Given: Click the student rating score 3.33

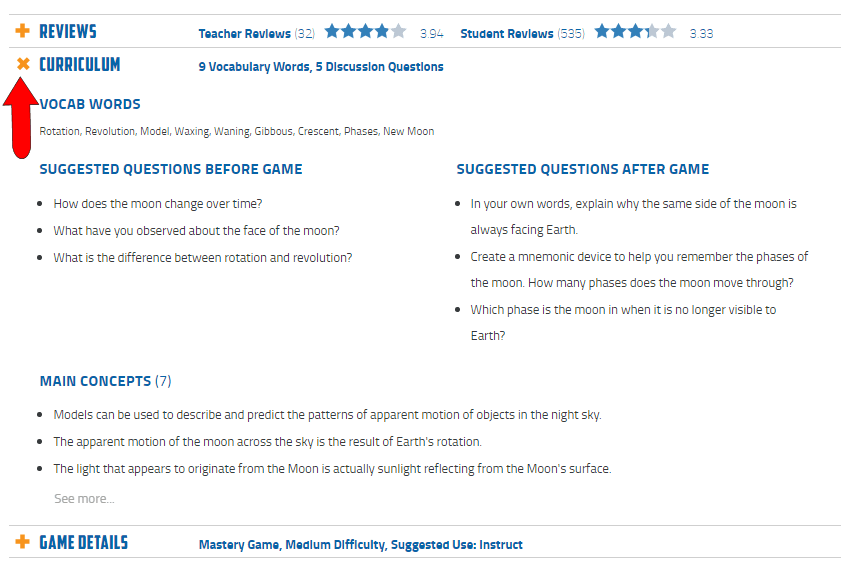Looking at the screenshot, I should (x=701, y=34).
